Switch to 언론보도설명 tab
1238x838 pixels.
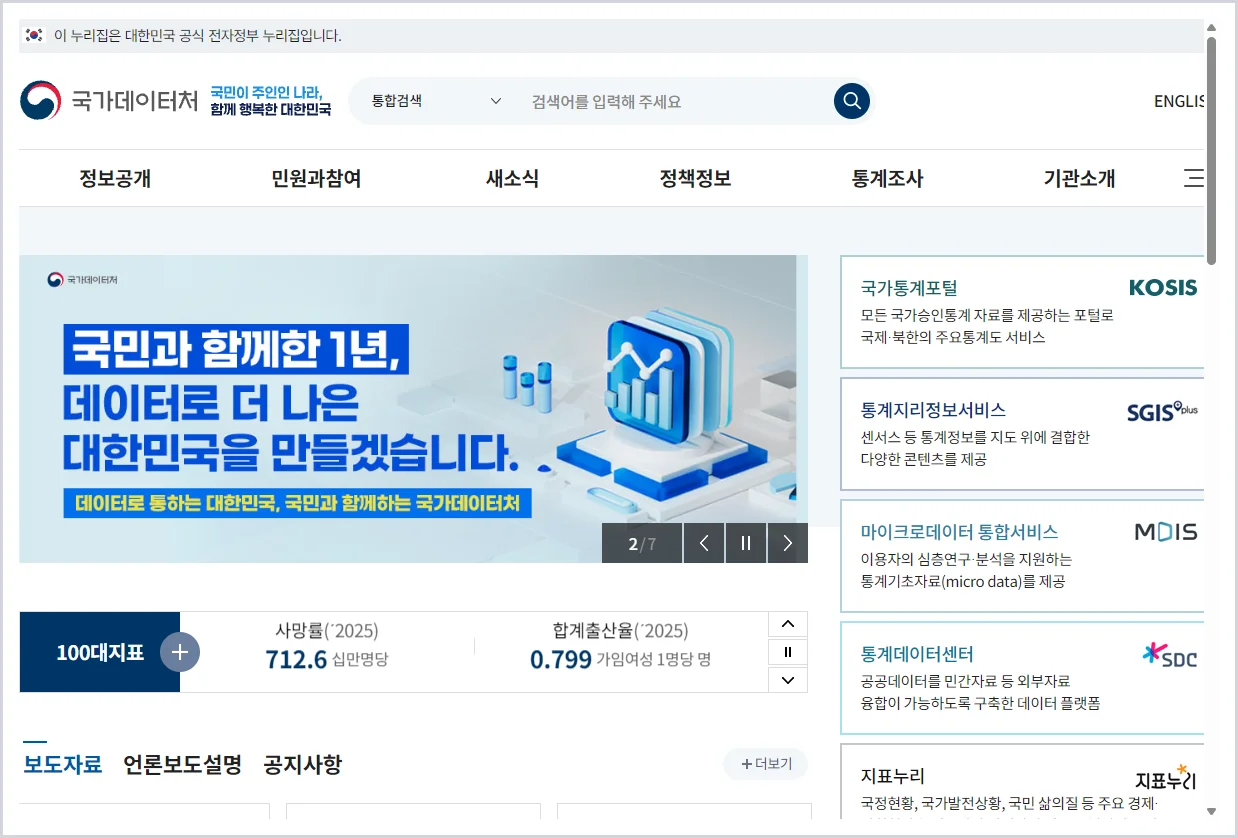(183, 765)
